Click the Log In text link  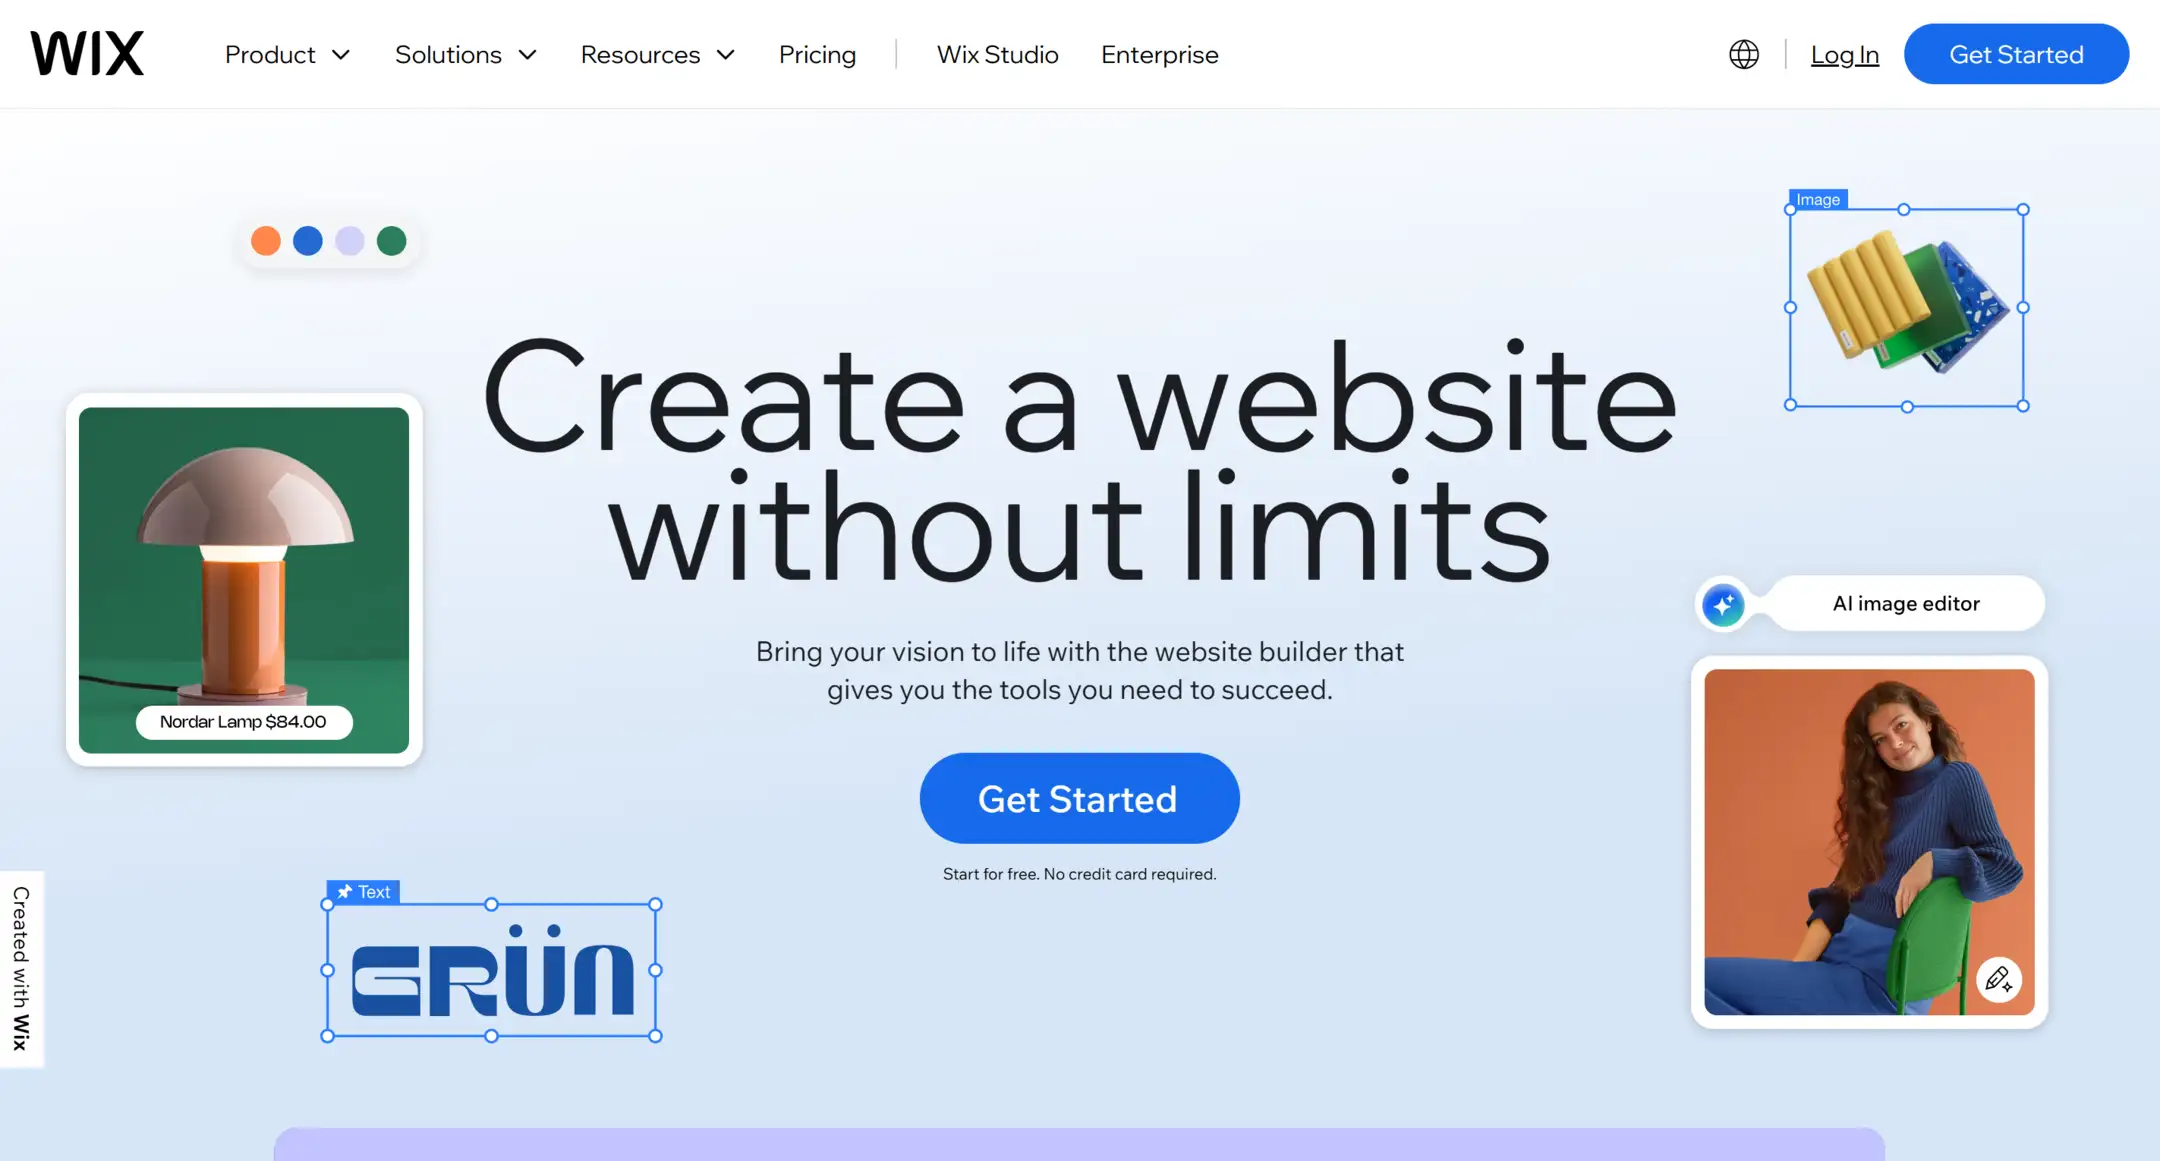[1846, 54]
